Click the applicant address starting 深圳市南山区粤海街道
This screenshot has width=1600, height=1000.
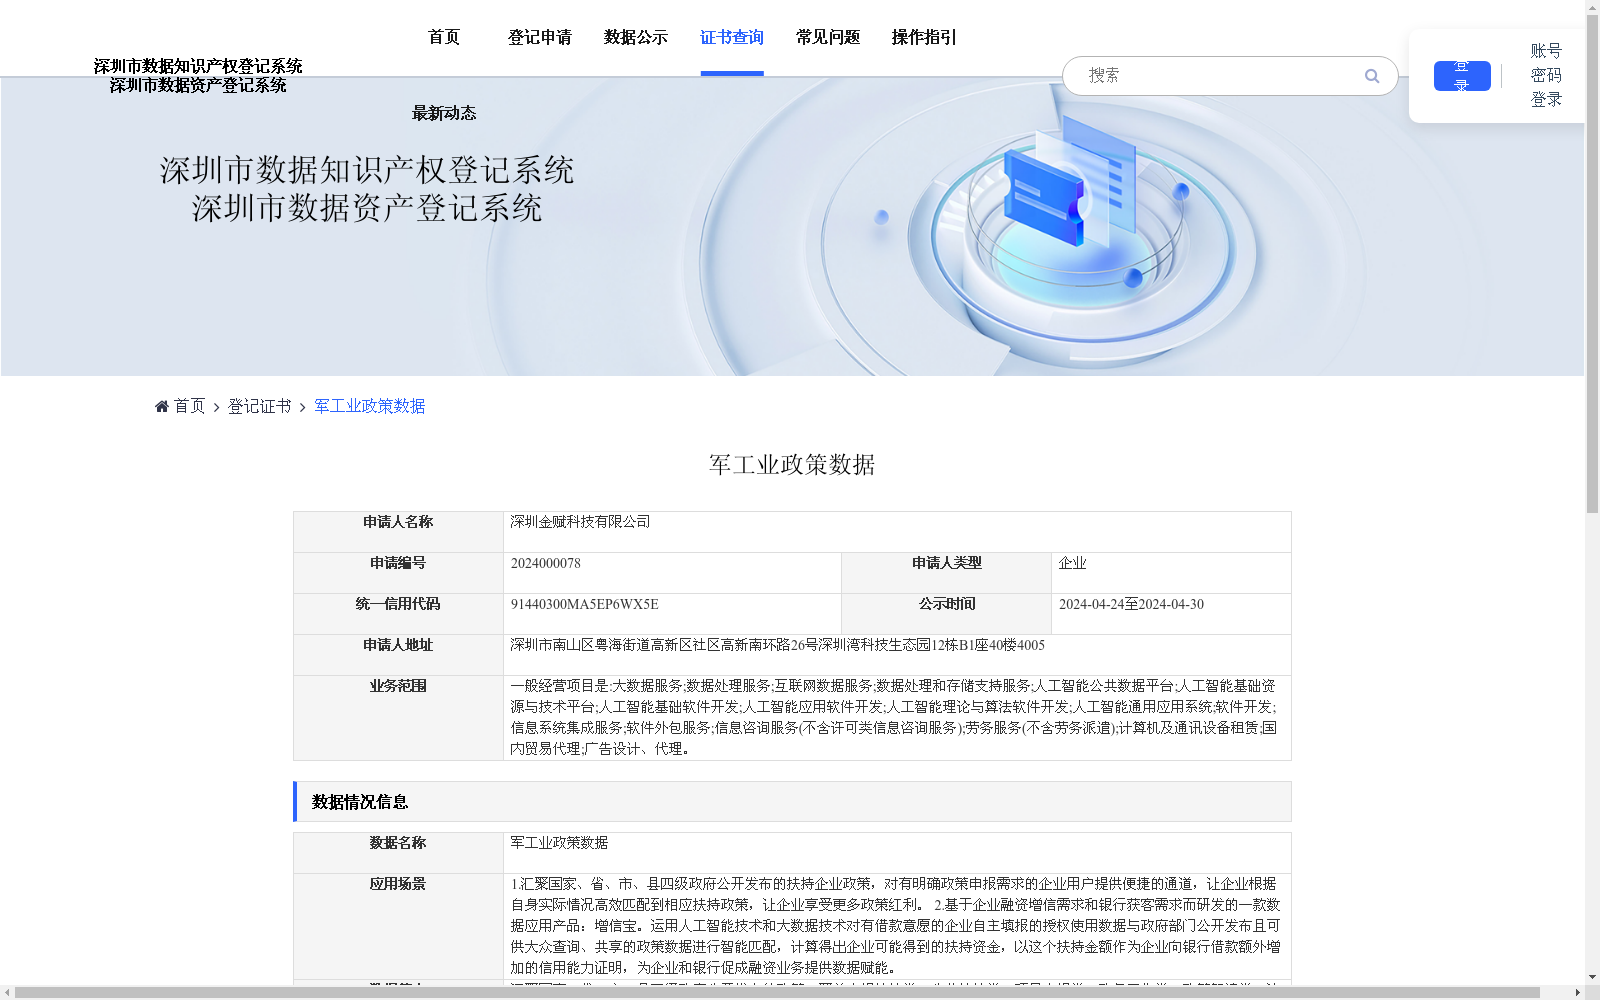tap(777, 645)
